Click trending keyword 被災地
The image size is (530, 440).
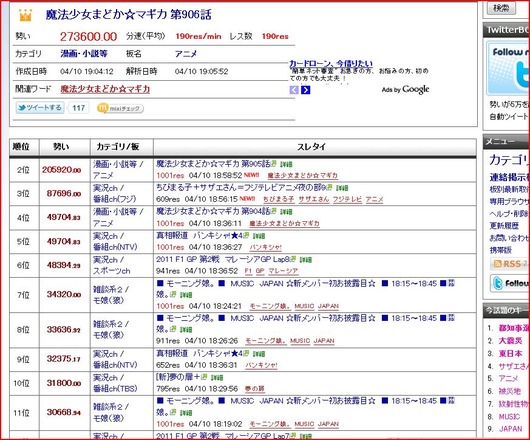(x=510, y=391)
